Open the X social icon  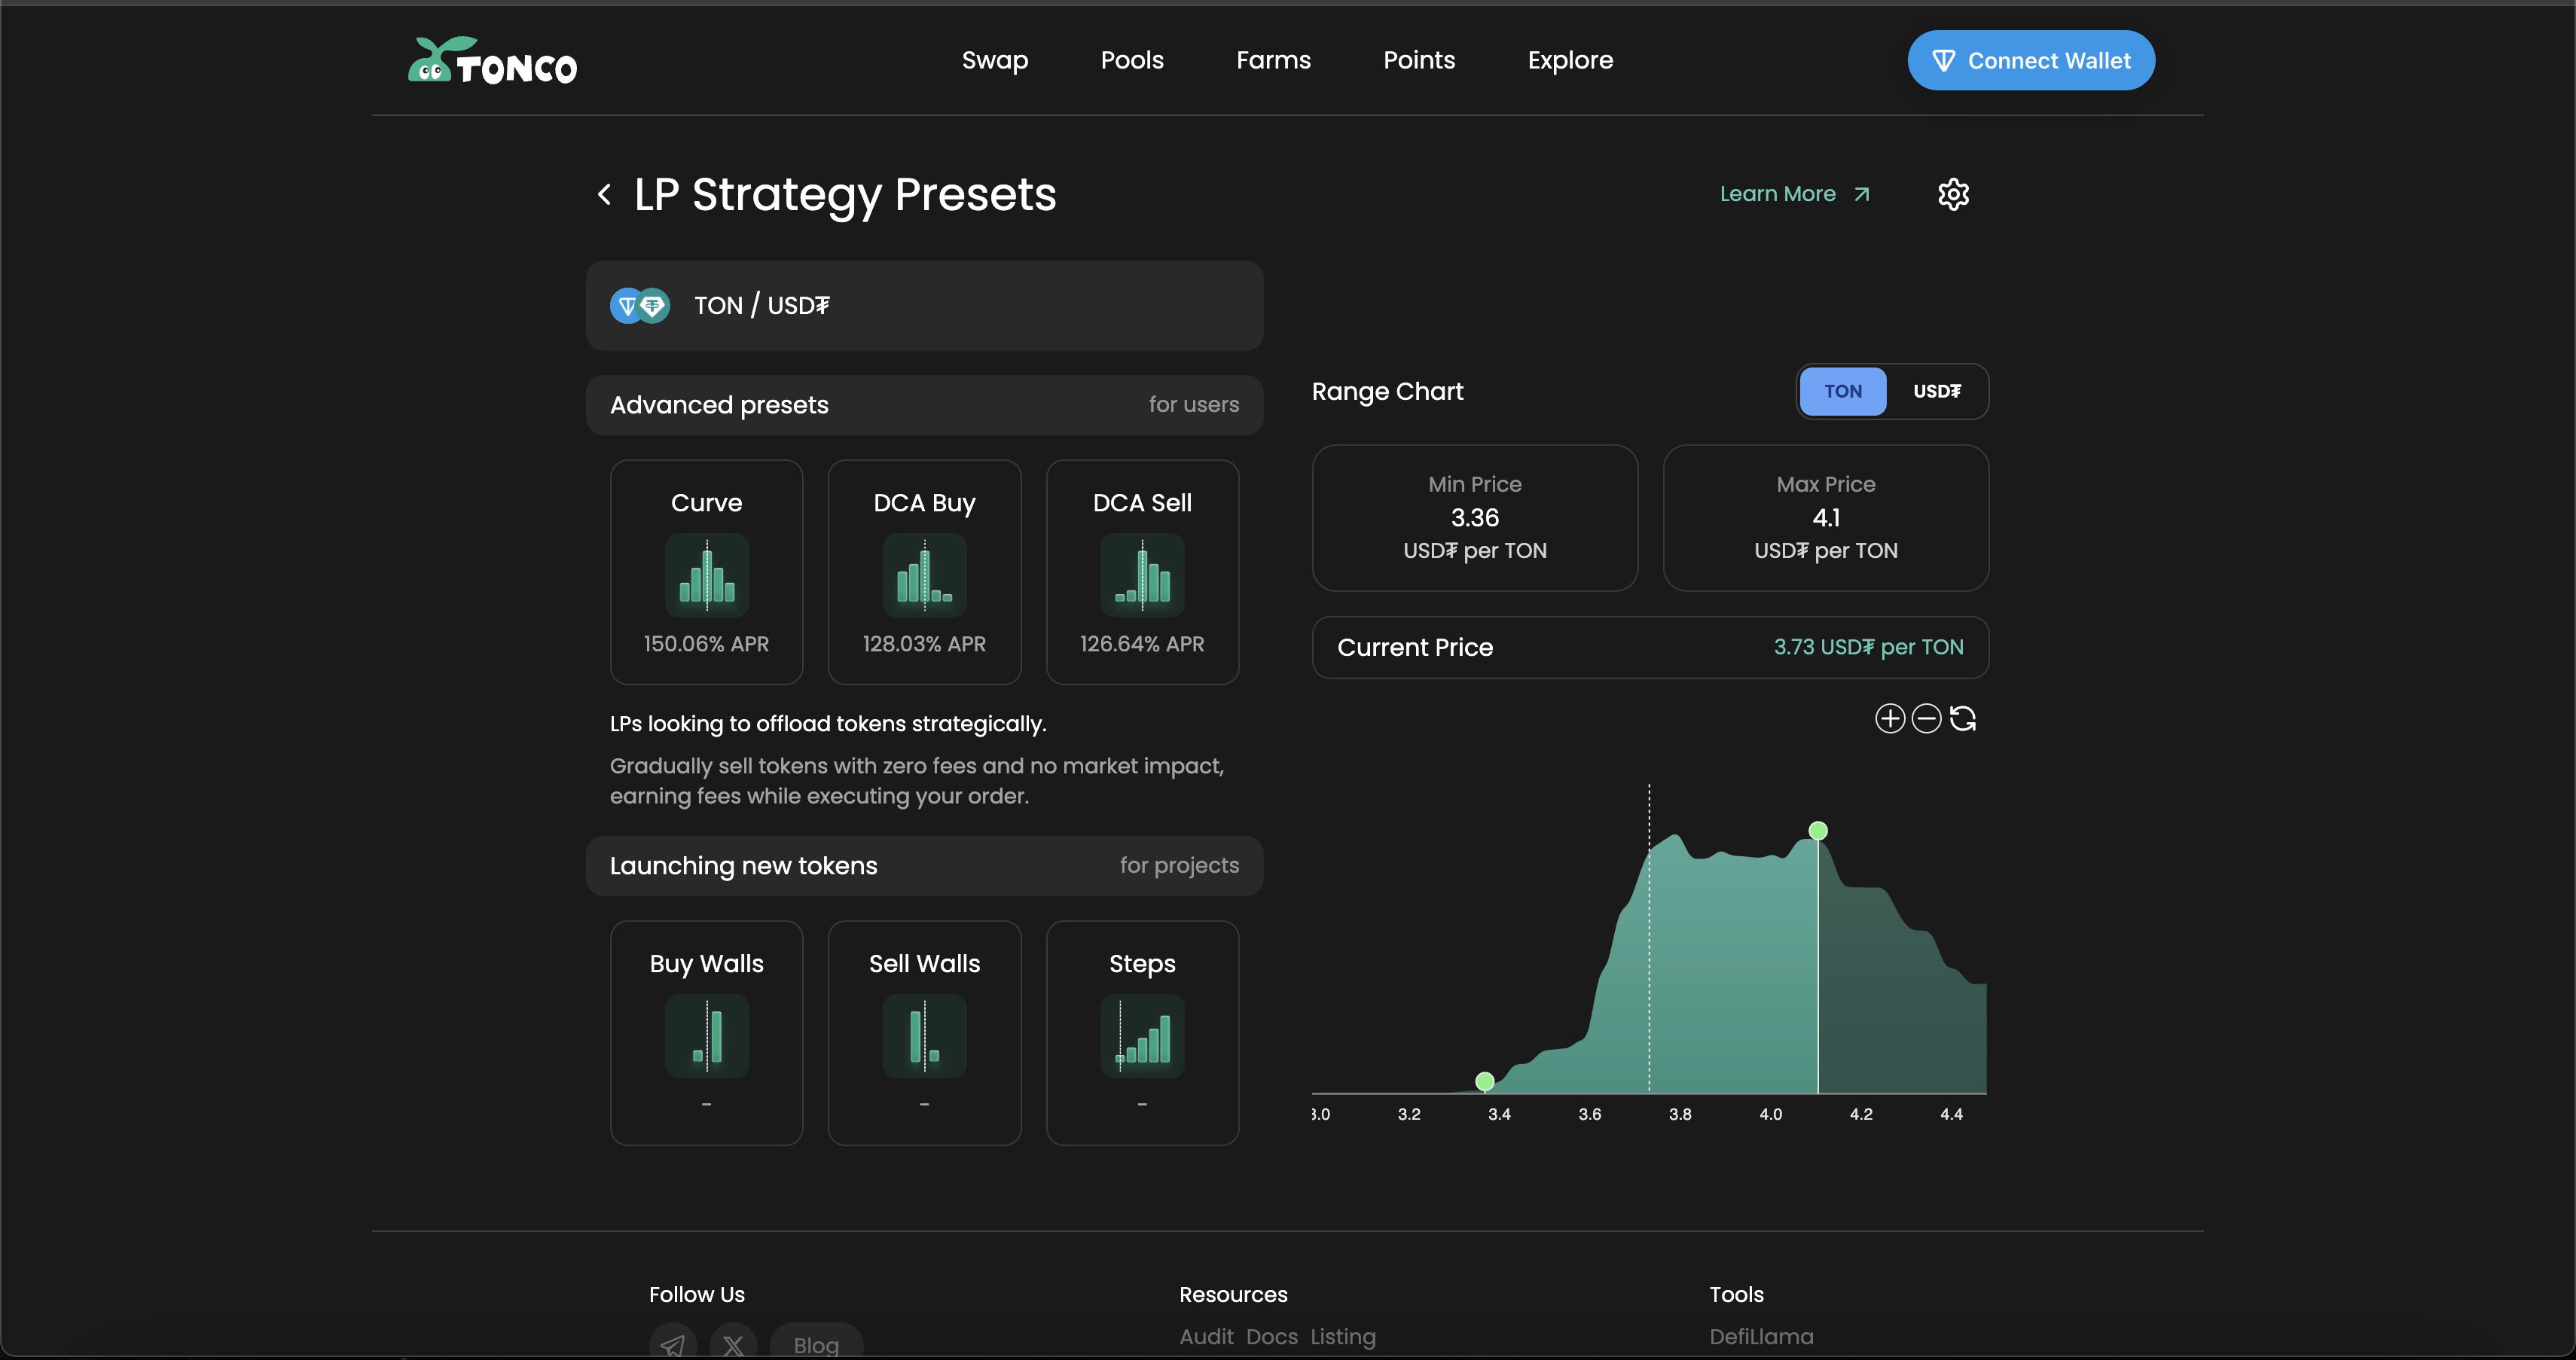tap(733, 1344)
